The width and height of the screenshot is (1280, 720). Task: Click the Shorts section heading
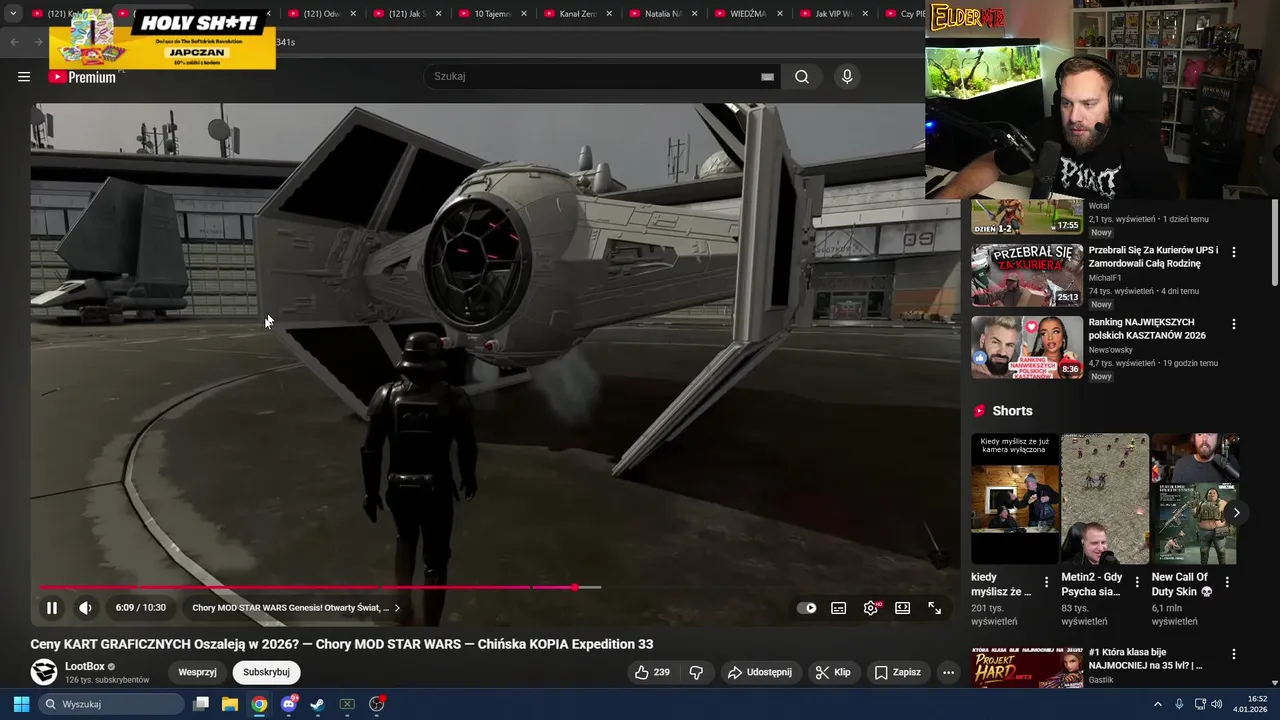[x=1012, y=411]
